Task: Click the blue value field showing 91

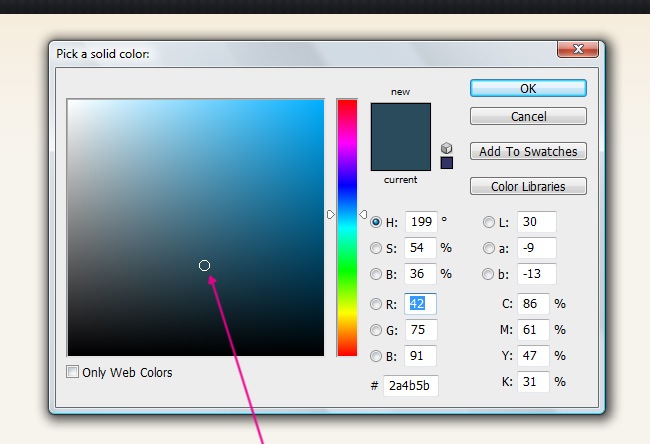Action: [420, 356]
